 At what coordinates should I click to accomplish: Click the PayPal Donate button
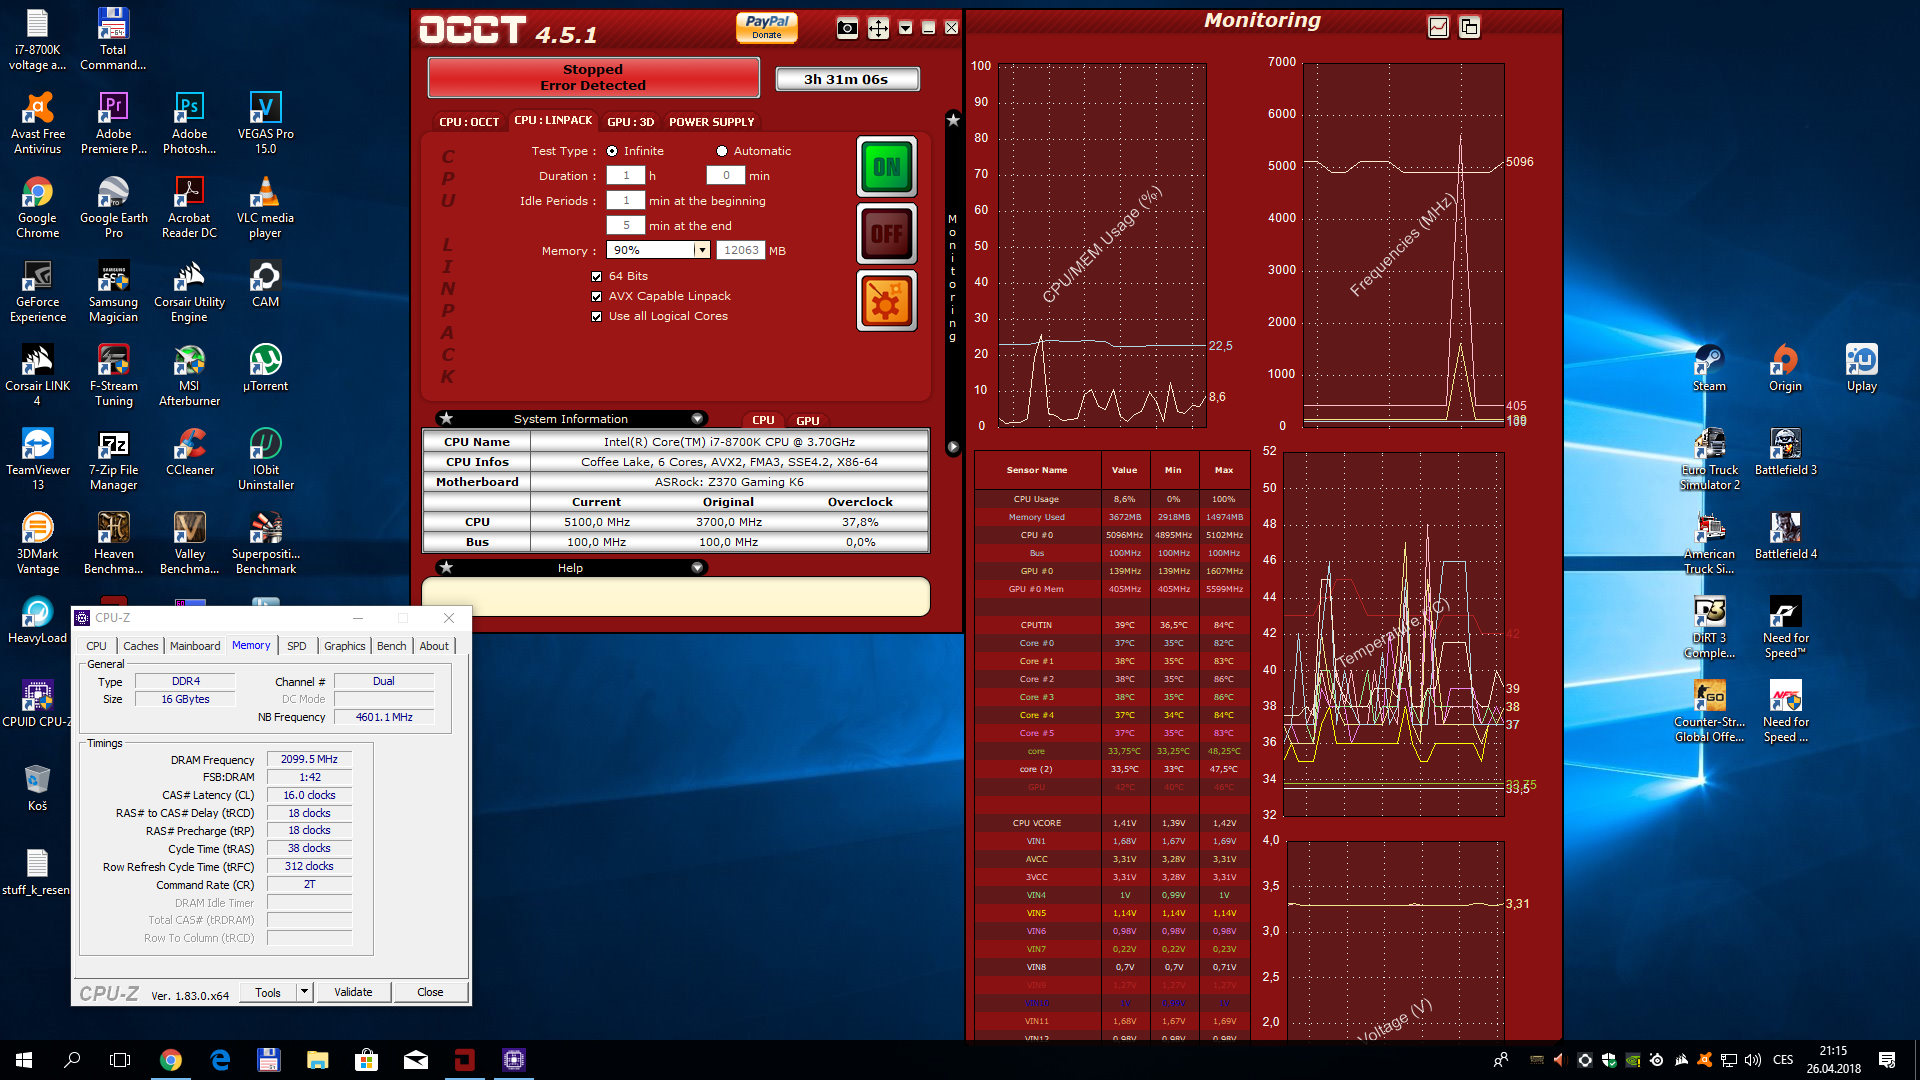(767, 27)
